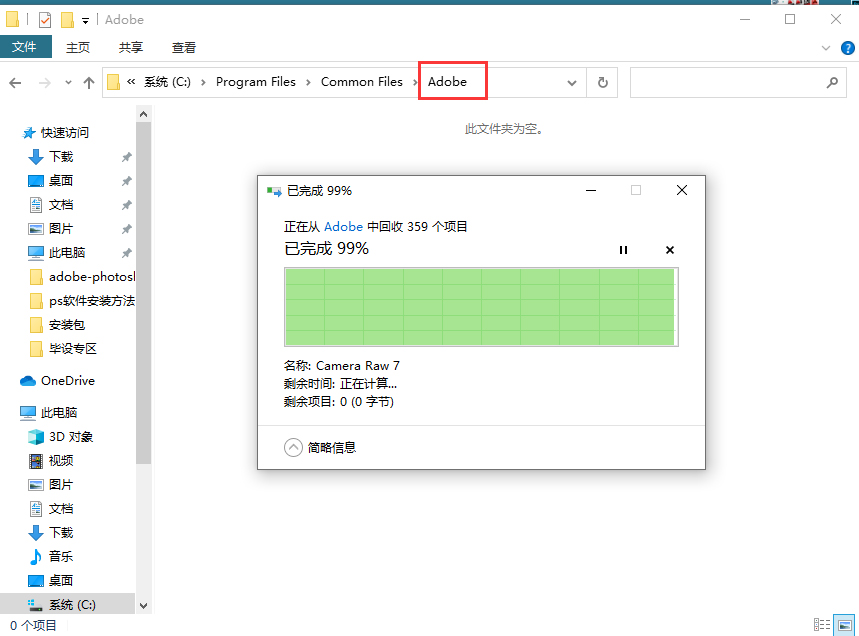Expand chevron after Program Files breadcrumb

click(x=308, y=83)
